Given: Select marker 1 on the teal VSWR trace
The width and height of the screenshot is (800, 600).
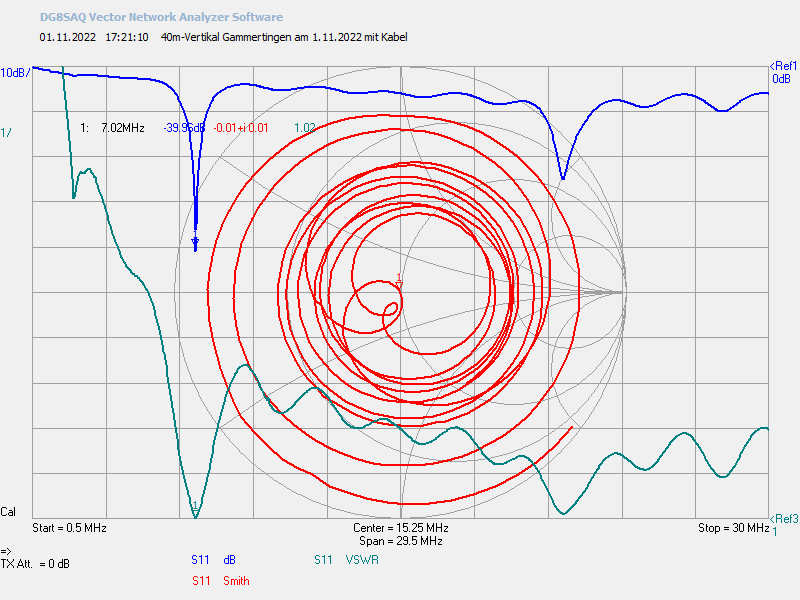Looking at the screenshot, I should click(x=195, y=506).
